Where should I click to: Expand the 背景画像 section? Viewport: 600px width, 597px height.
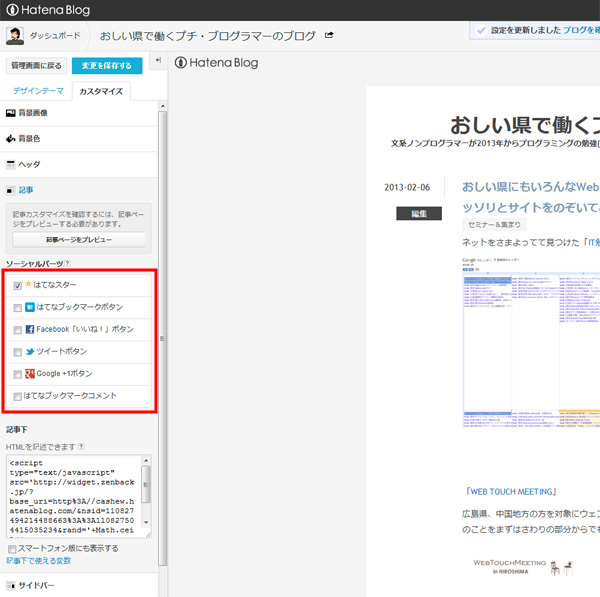point(79,113)
